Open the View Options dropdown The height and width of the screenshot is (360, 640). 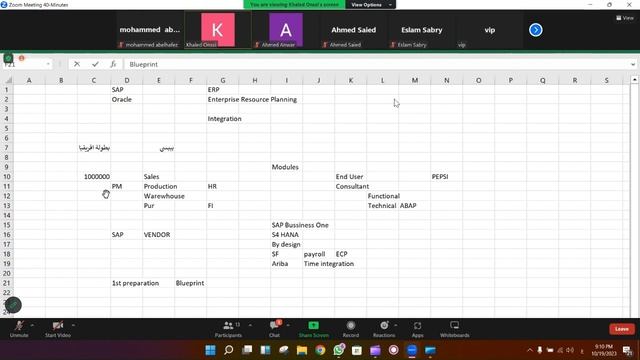pyautogui.click(x=371, y=4)
